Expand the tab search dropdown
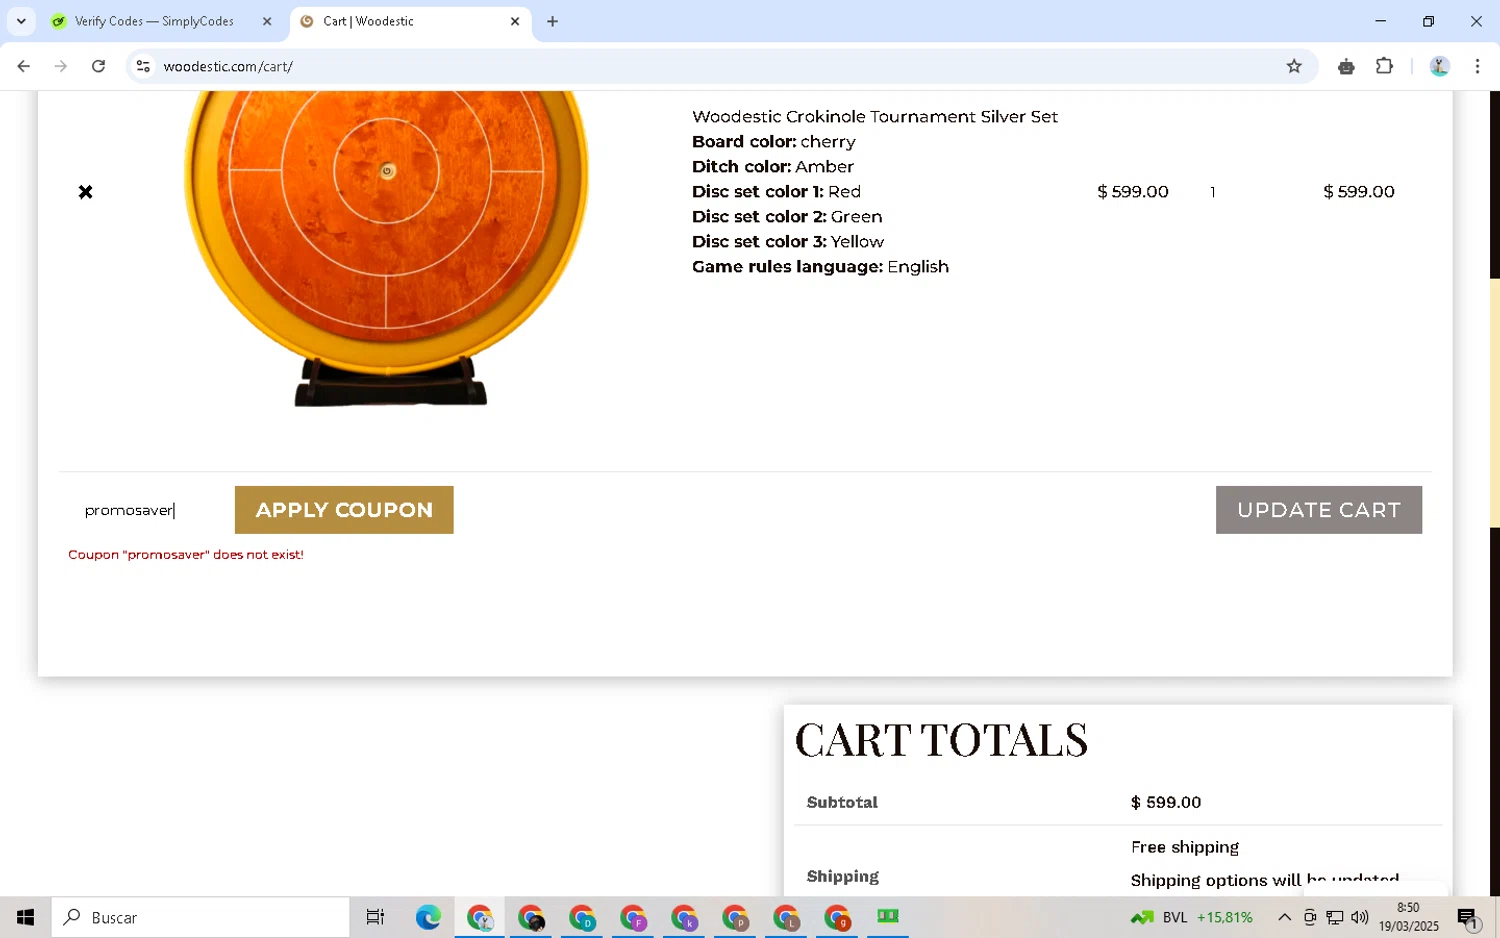This screenshot has width=1500, height=938. click(21, 21)
